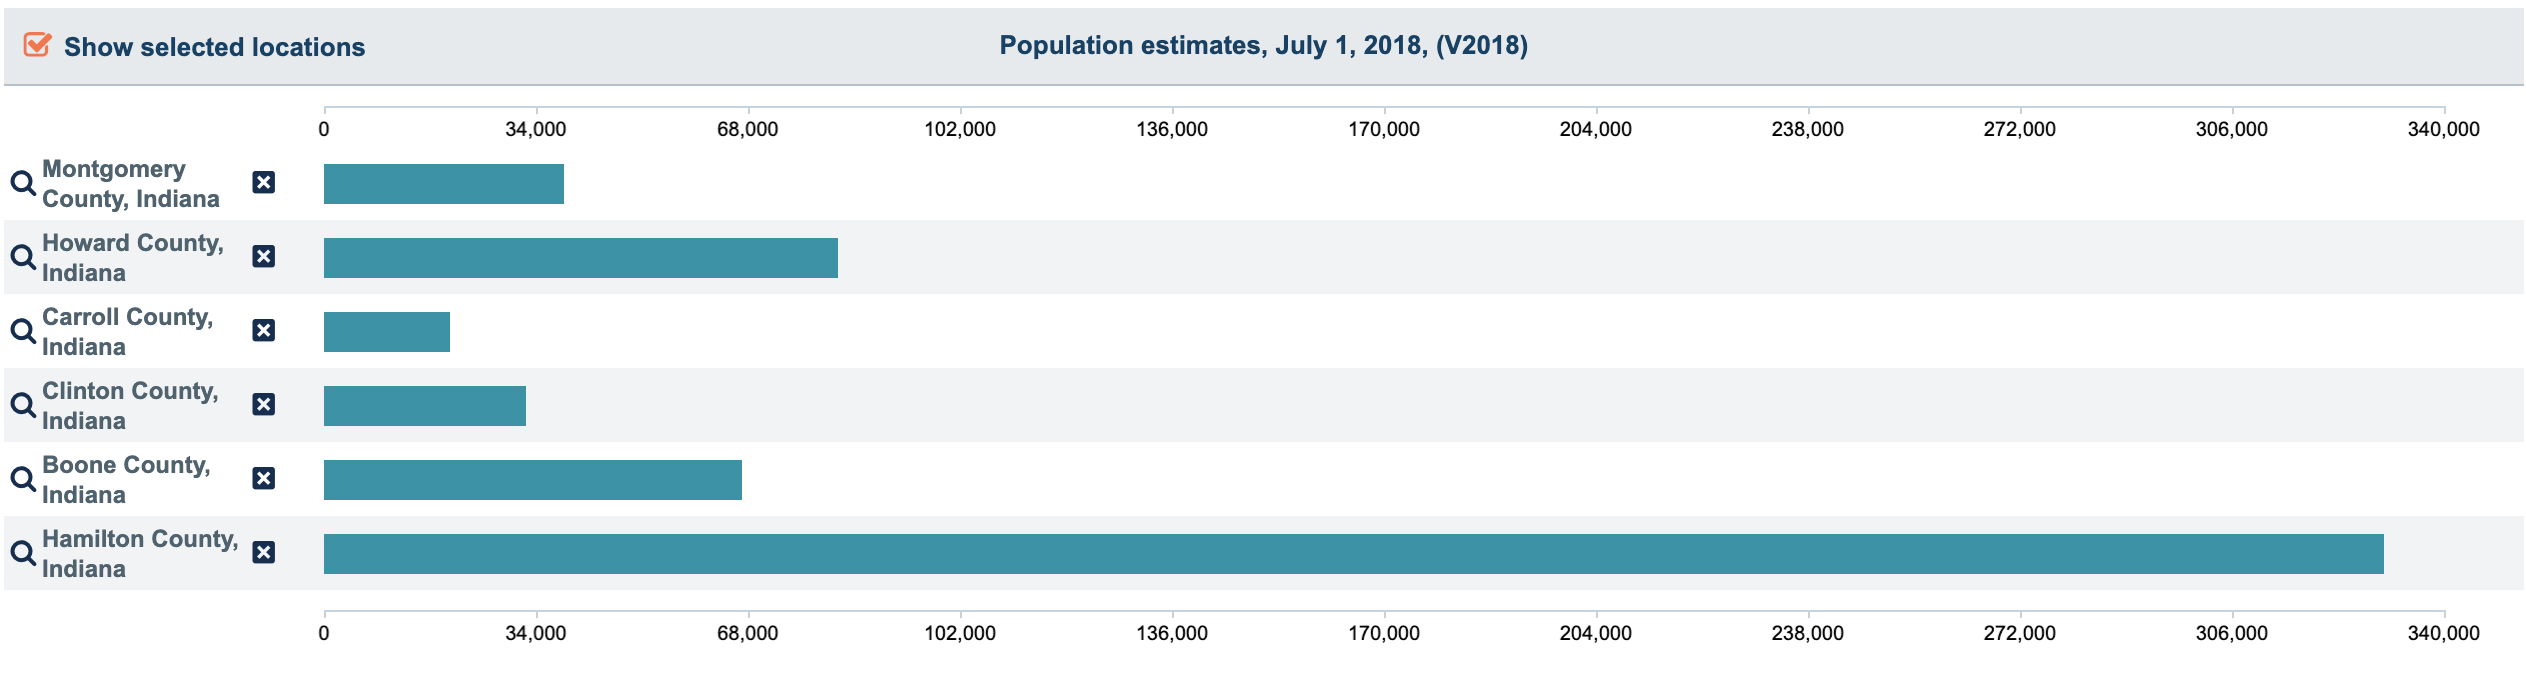Click the magnifier icon for Montgomery County
The image size is (2526, 678).
(x=23, y=183)
